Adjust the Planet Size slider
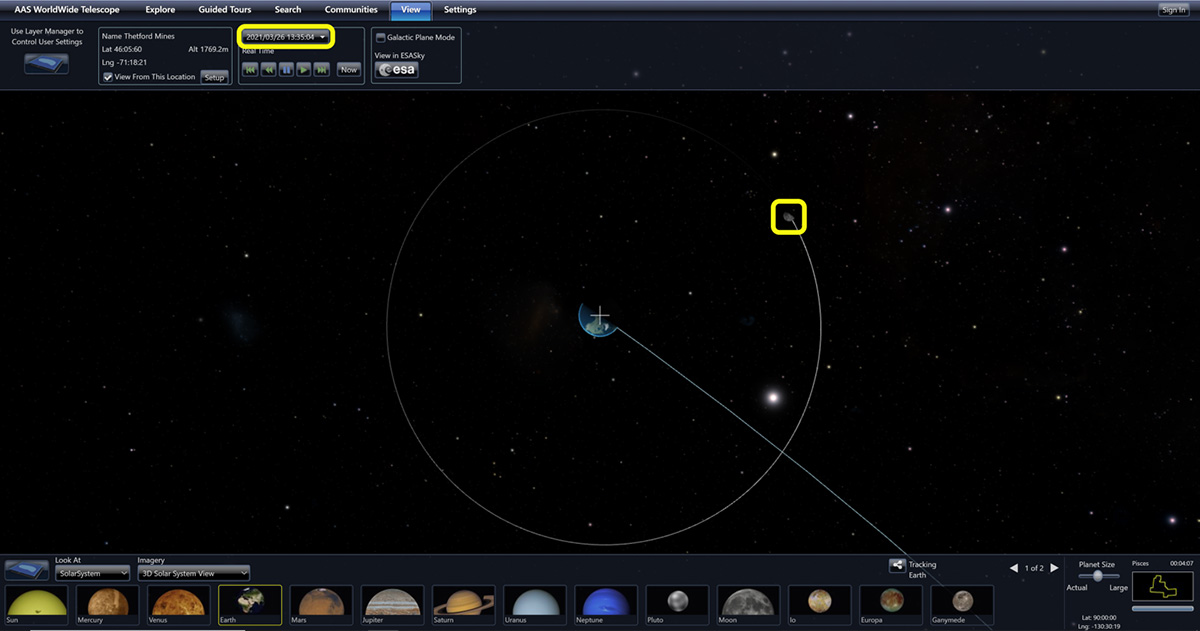 [1099, 576]
